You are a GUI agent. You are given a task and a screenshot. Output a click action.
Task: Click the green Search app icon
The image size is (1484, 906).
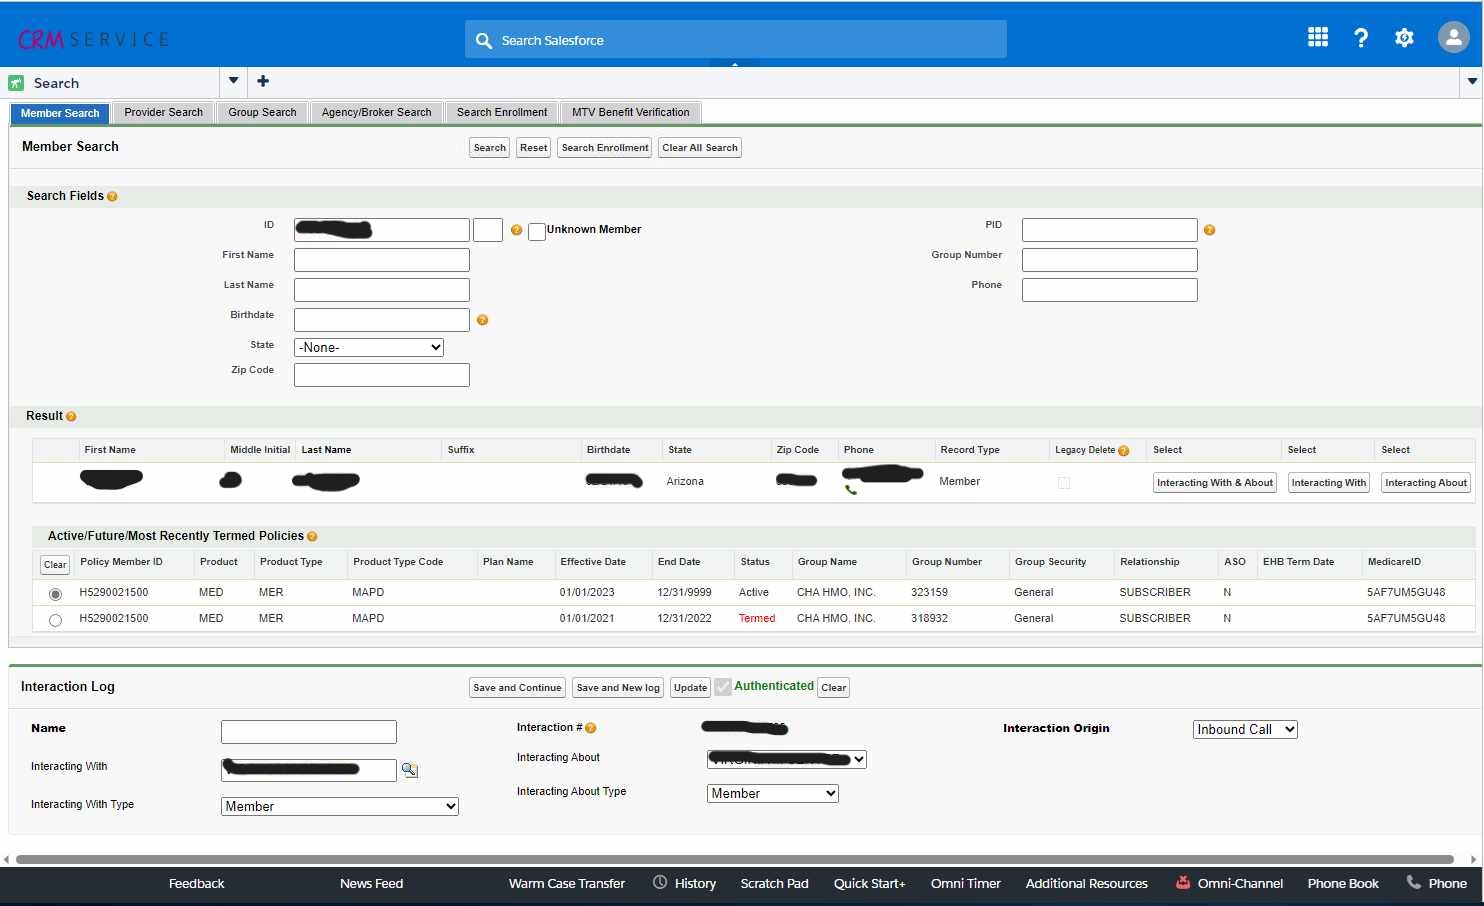coord(16,83)
